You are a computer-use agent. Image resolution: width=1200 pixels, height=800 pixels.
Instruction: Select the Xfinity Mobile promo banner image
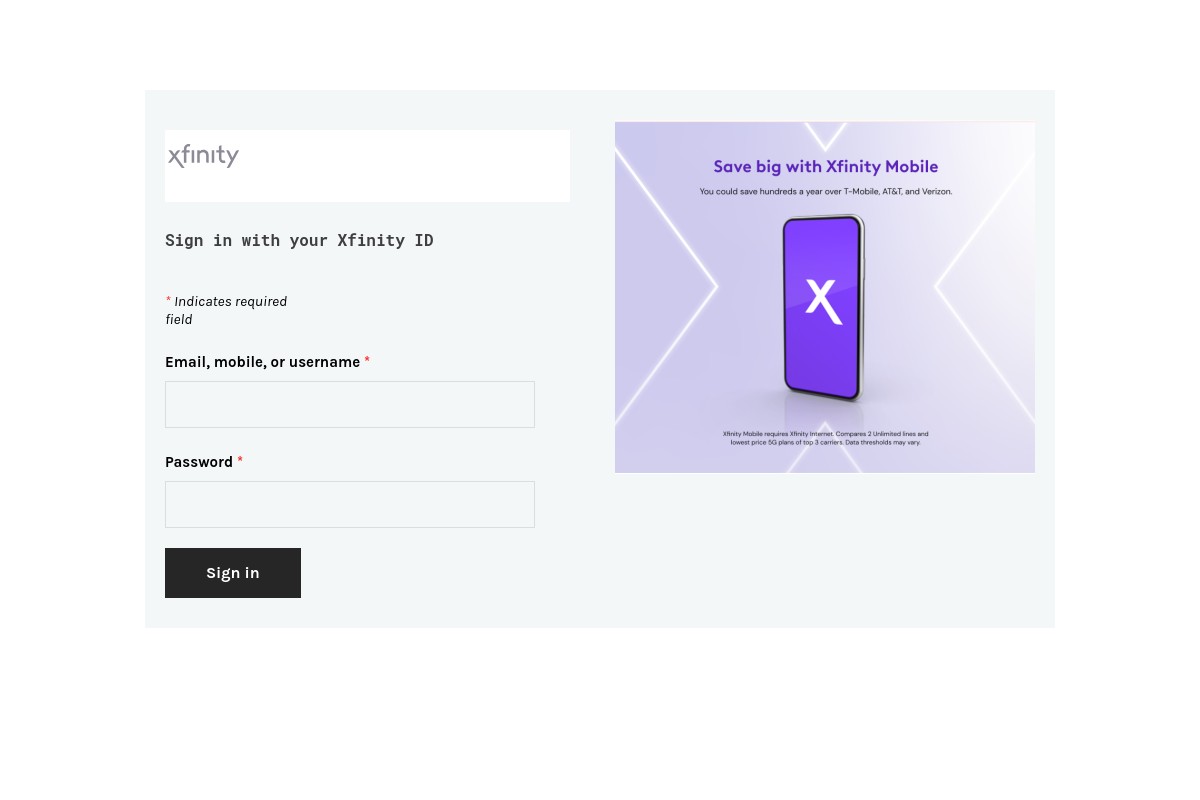tap(825, 297)
